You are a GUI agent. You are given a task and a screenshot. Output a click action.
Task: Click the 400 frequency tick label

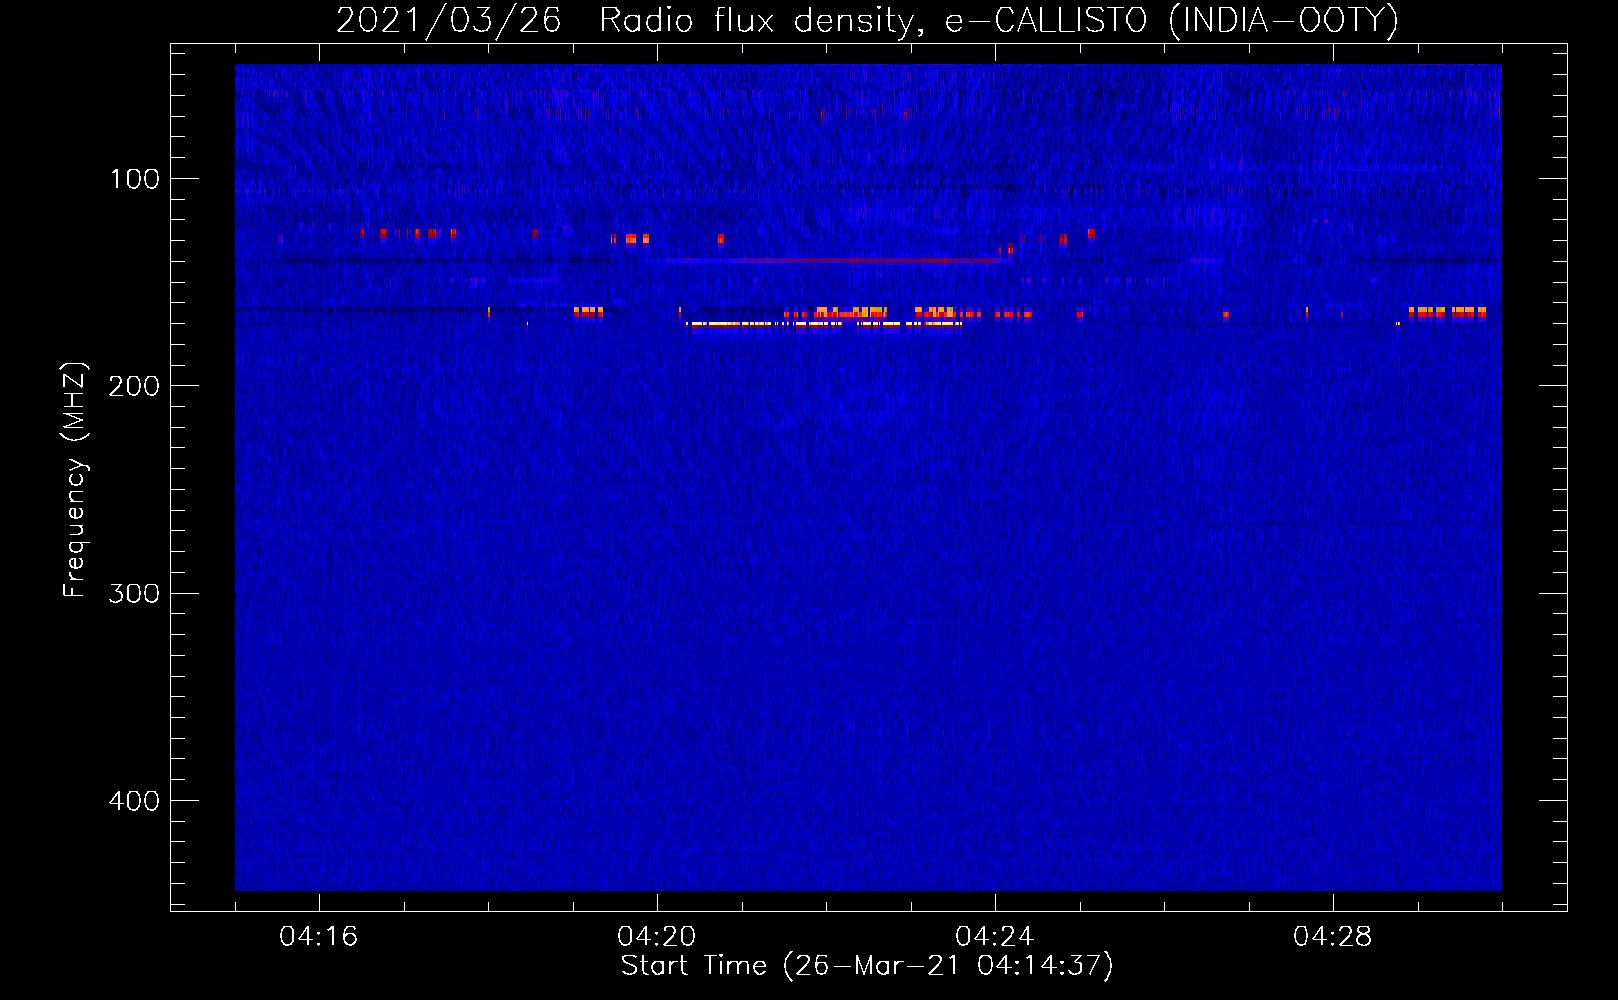click(x=135, y=801)
